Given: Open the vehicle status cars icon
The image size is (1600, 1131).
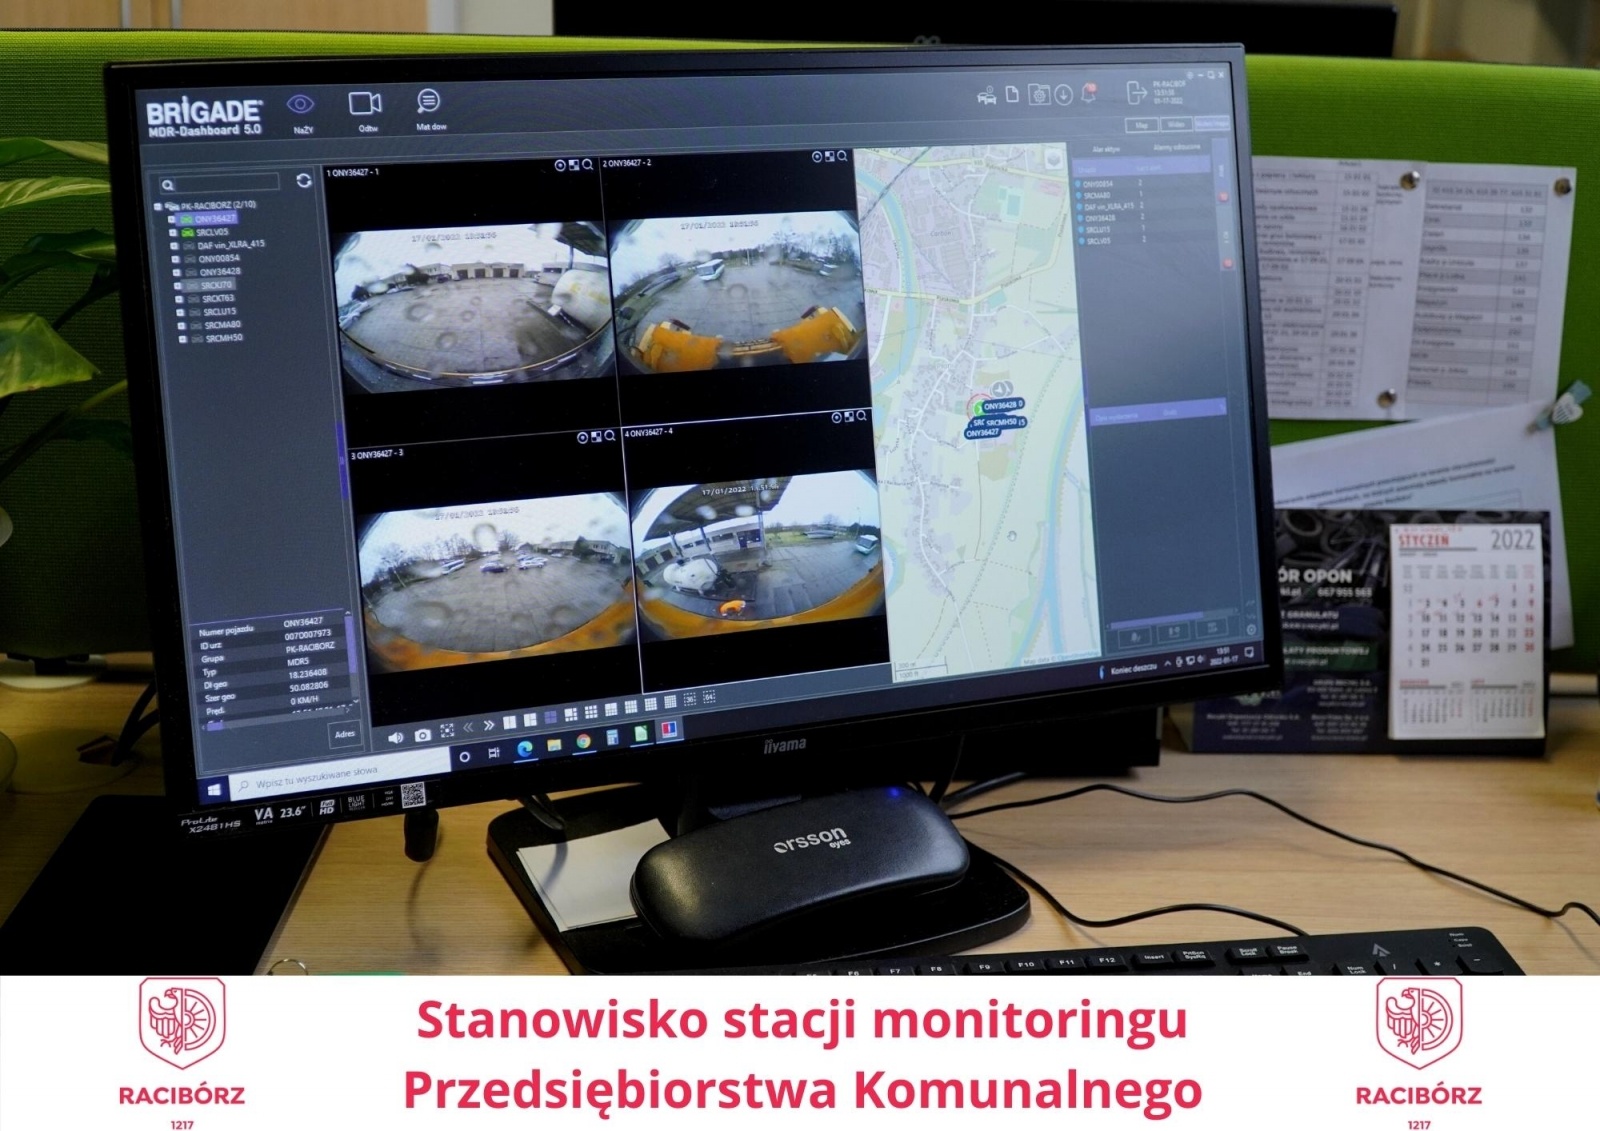Looking at the screenshot, I should [986, 96].
